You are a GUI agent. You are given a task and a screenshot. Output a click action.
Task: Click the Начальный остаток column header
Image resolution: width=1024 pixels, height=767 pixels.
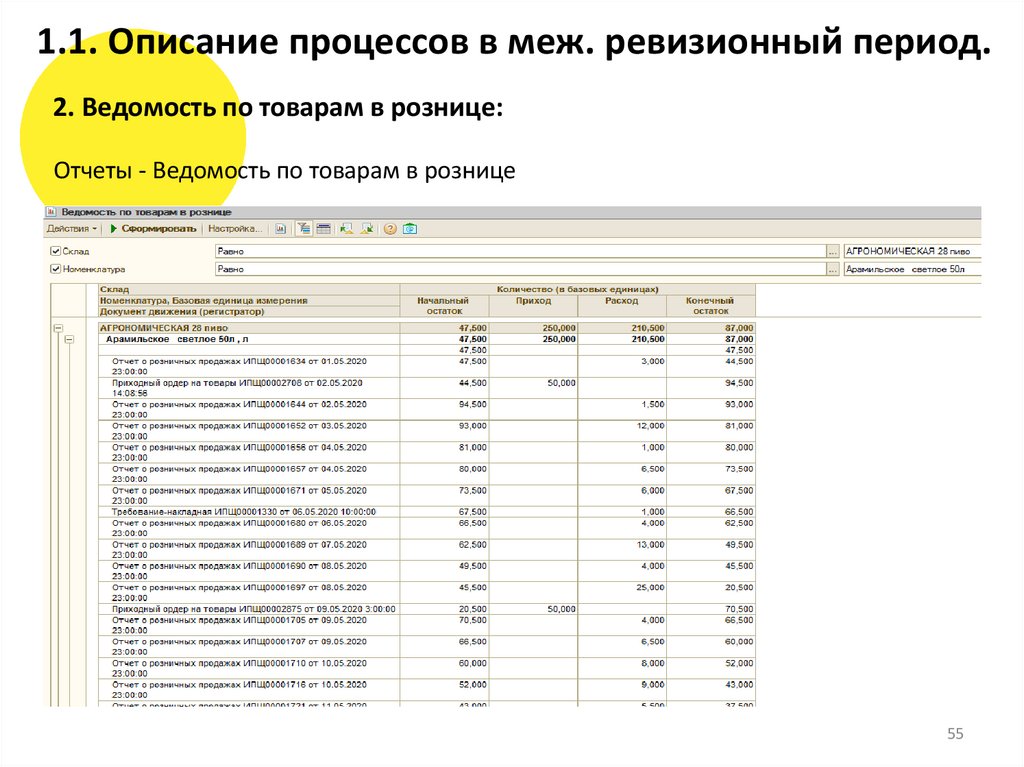click(x=443, y=306)
